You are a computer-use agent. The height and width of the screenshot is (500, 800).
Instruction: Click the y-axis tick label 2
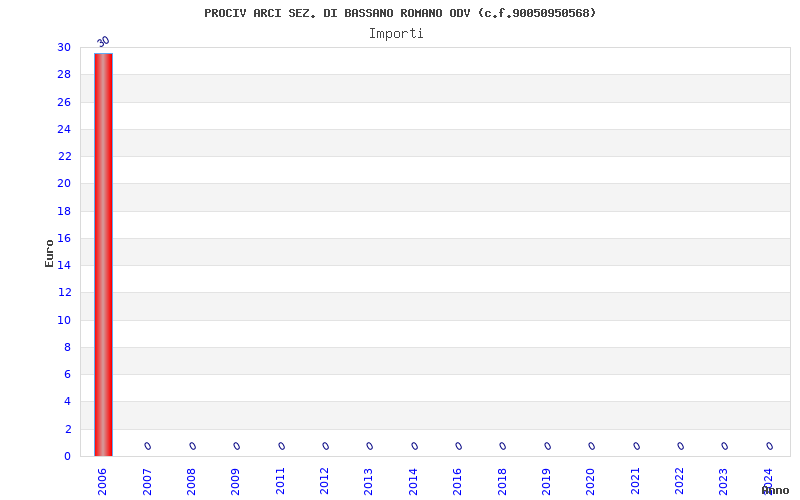[x=68, y=430]
